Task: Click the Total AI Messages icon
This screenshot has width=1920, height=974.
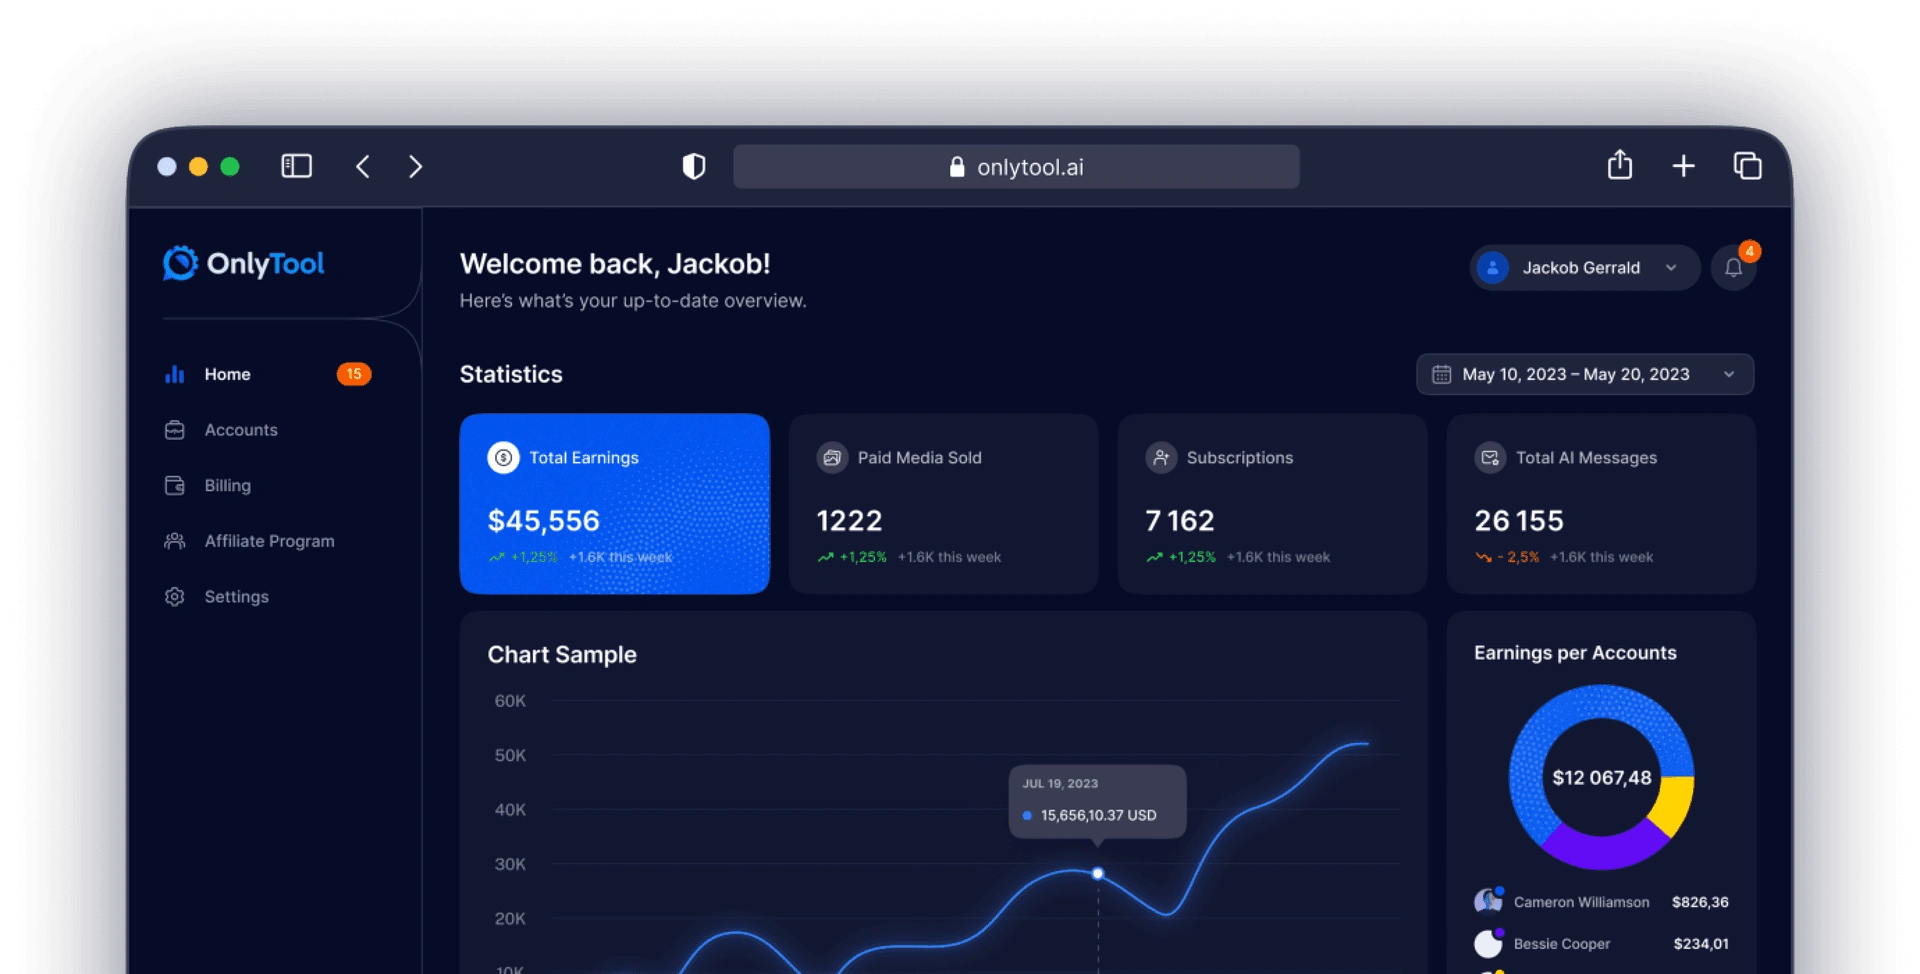Action: (1490, 458)
